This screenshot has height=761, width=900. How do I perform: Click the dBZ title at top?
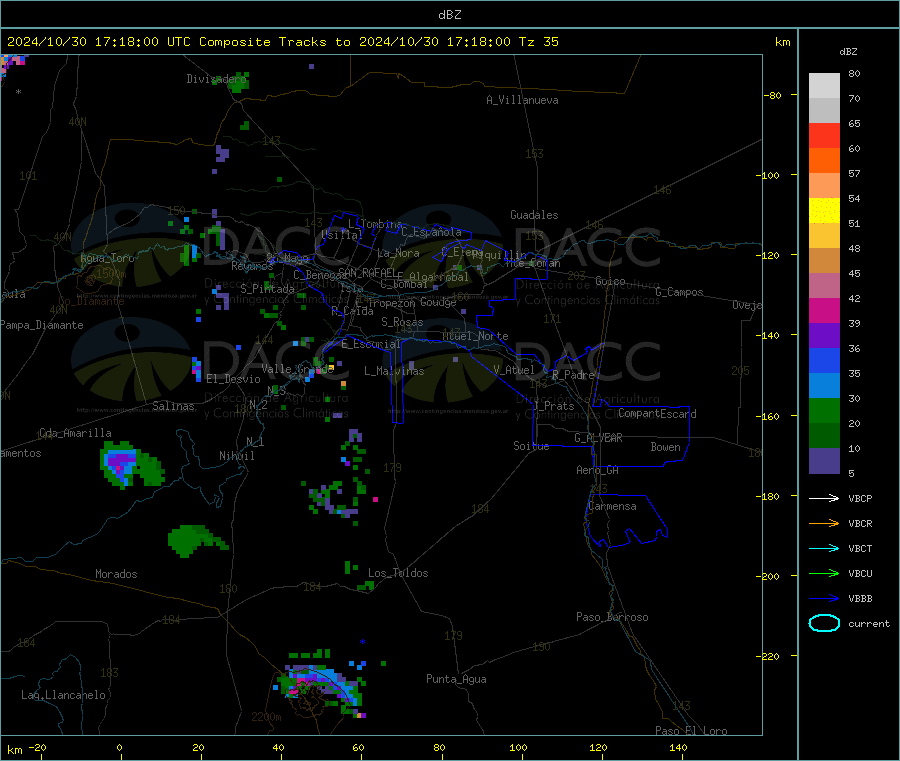[449, 15]
